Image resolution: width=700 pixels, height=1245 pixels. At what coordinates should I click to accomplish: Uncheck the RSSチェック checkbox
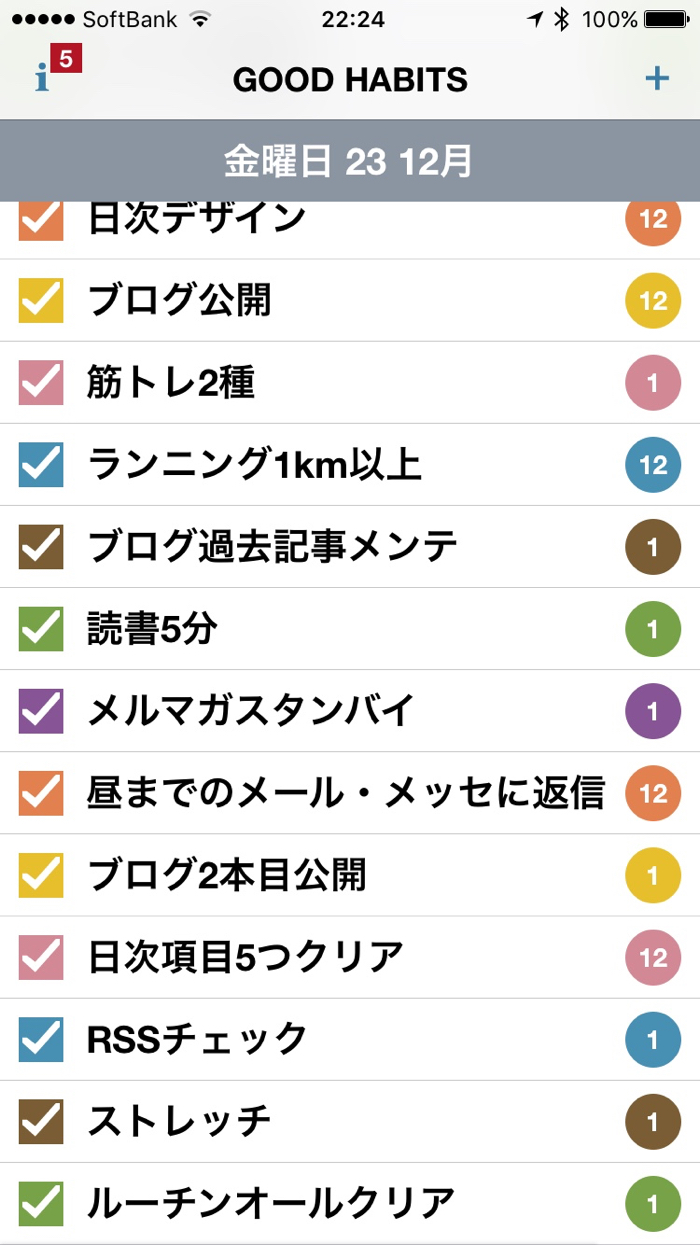click(41, 1040)
